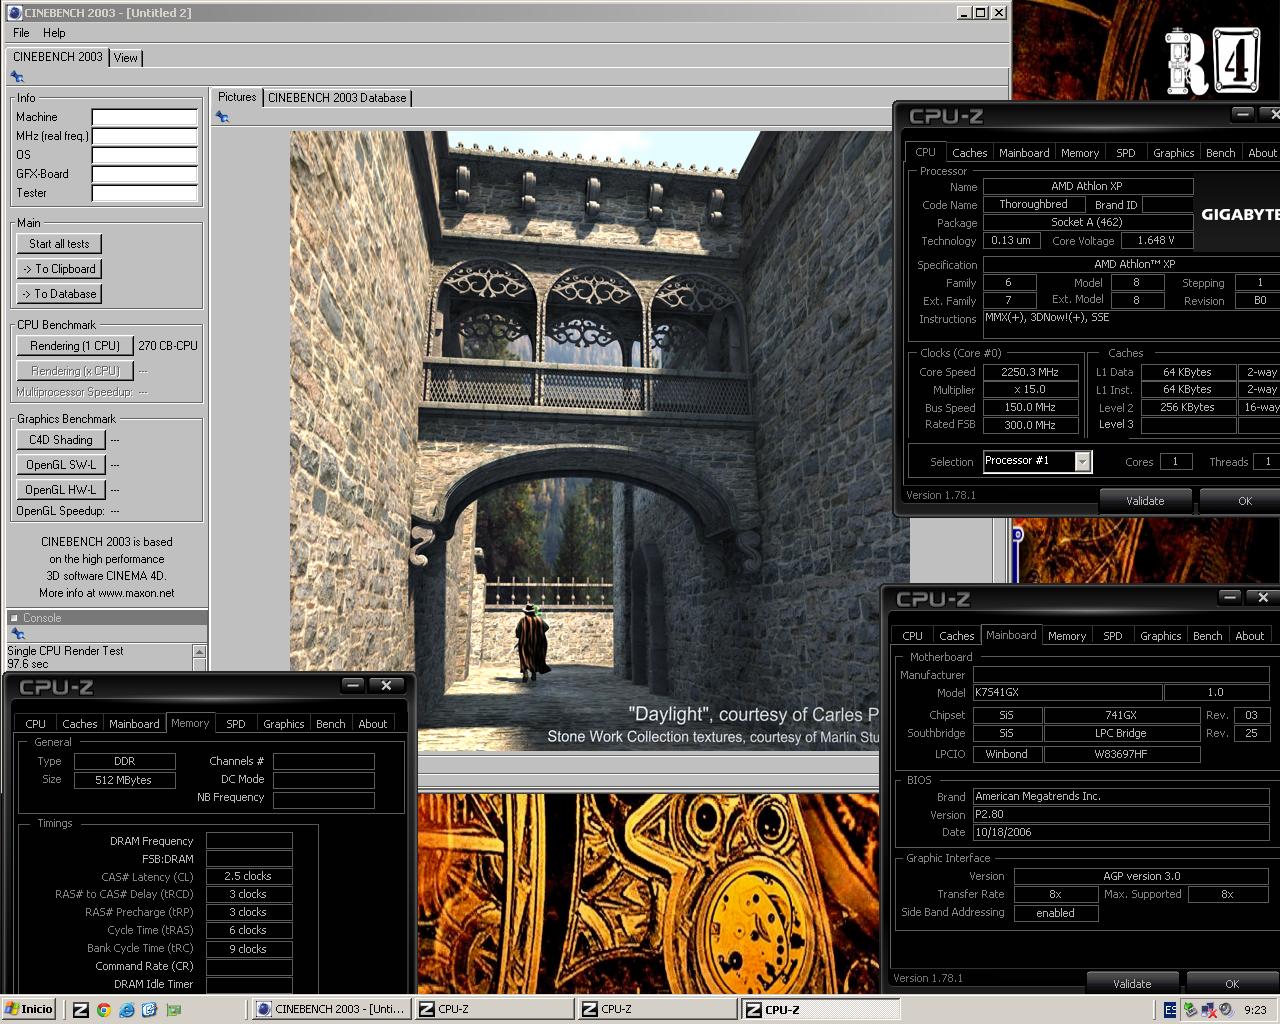This screenshot has height=1024, width=1280.
Task: Open Google Chrome from quick launch
Action: (x=103, y=1009)
